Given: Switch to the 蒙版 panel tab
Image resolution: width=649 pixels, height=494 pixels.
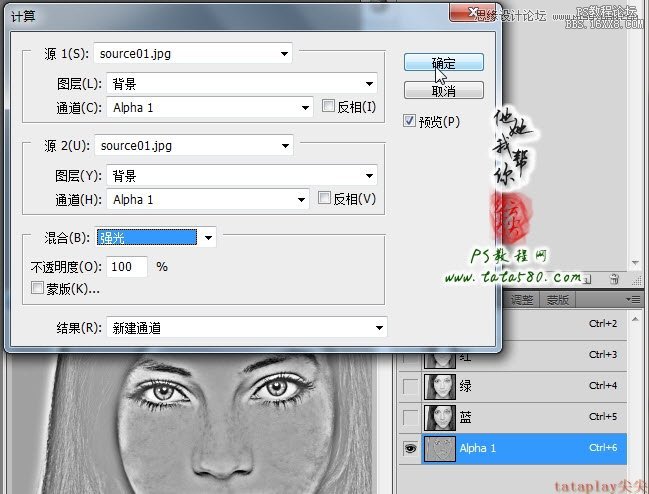Looking at the screenshot, I should (557, 300).
